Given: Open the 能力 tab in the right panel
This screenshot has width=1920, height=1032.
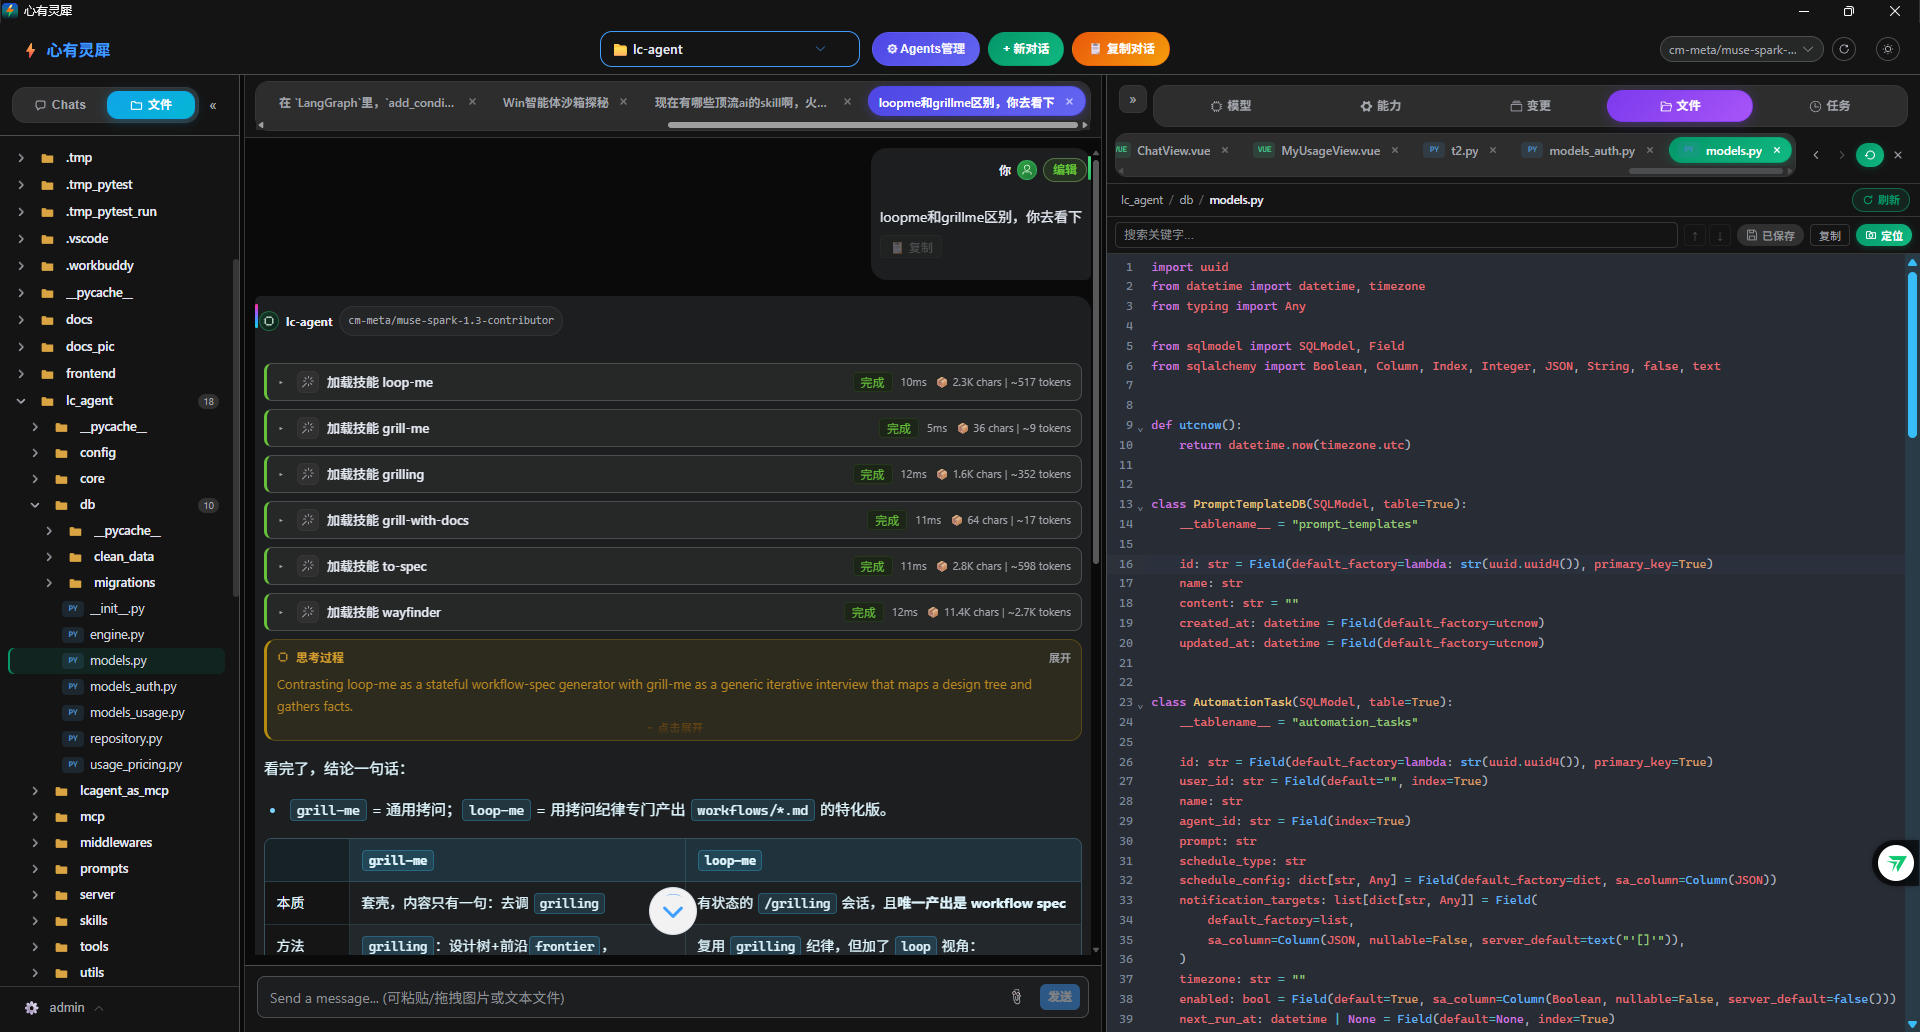Looking at the screenshot, I should (x=1380, y=106).
